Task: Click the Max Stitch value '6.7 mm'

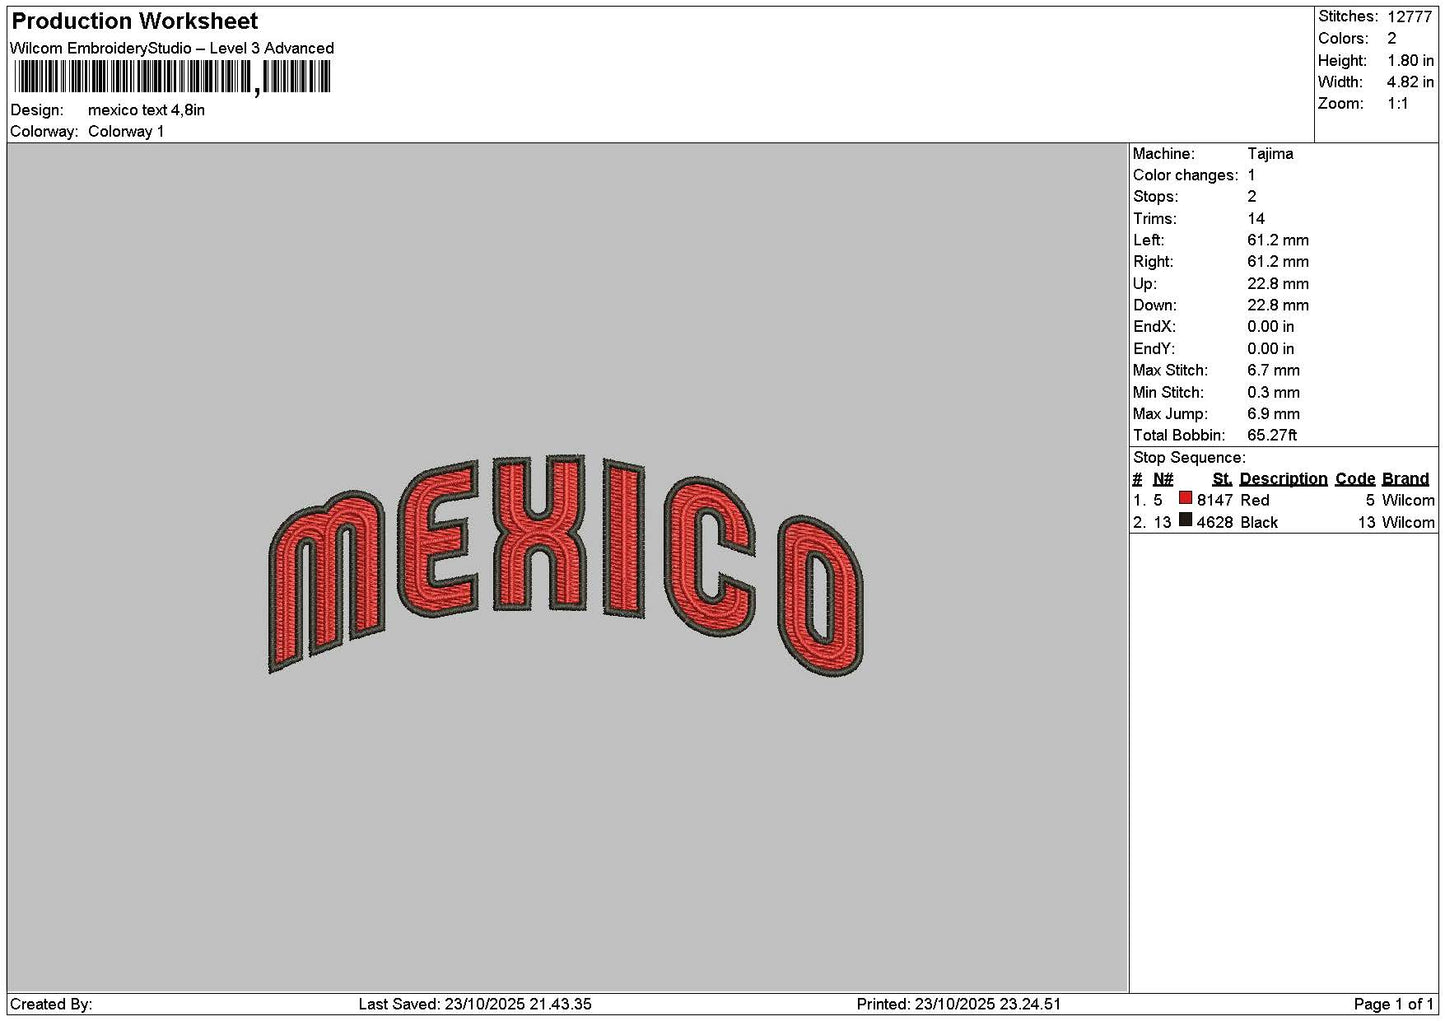Action: (x=1274, y=370)
